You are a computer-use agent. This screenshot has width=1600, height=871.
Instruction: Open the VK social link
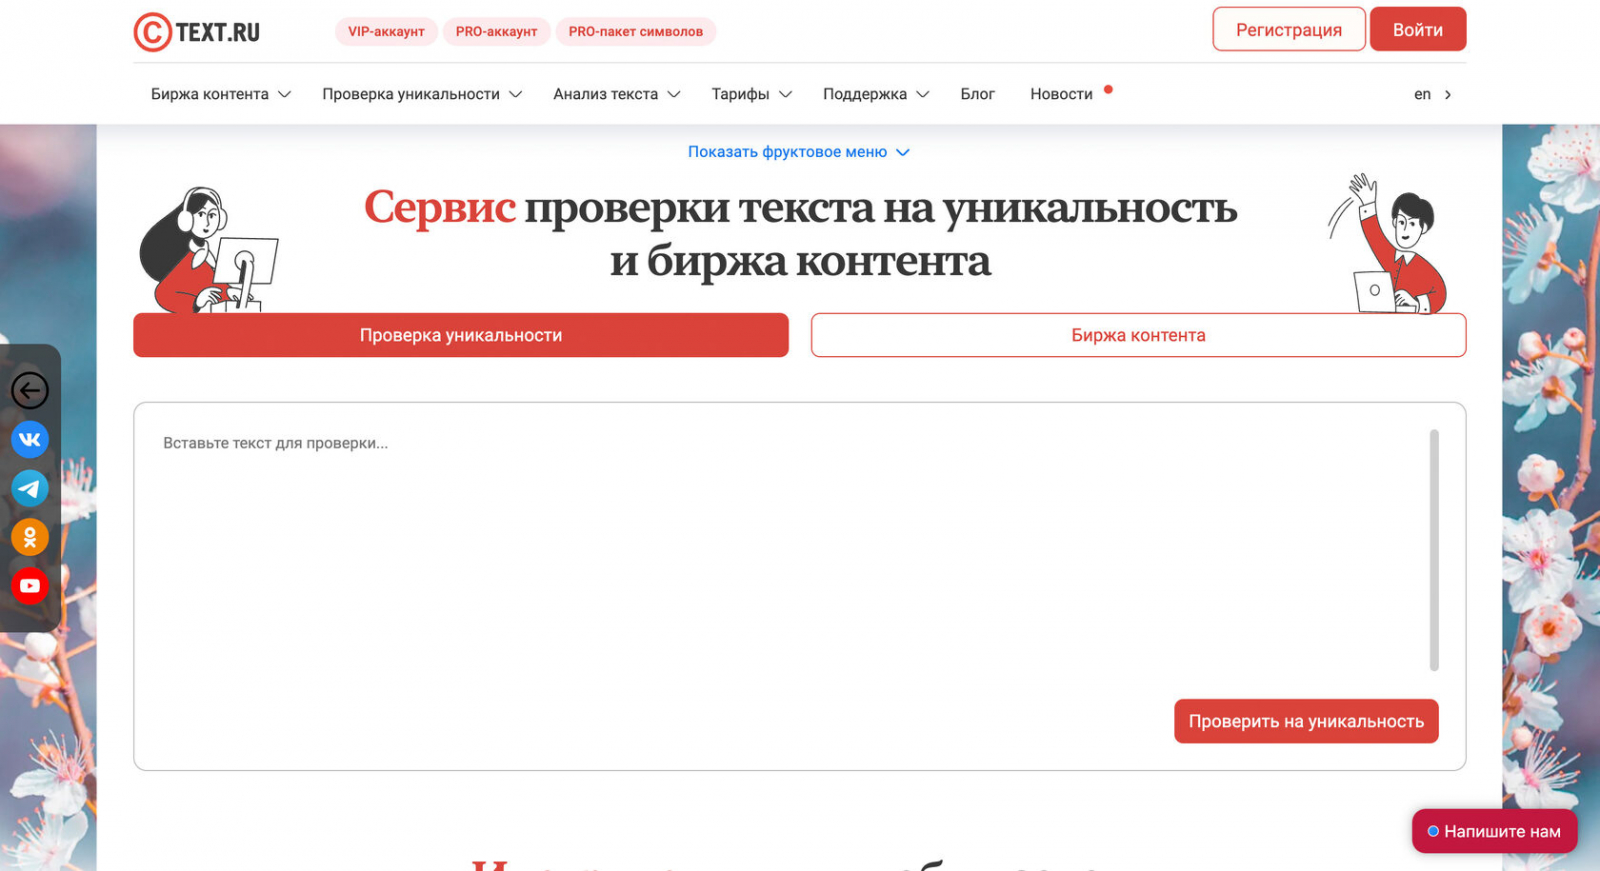tap(30, 439)
